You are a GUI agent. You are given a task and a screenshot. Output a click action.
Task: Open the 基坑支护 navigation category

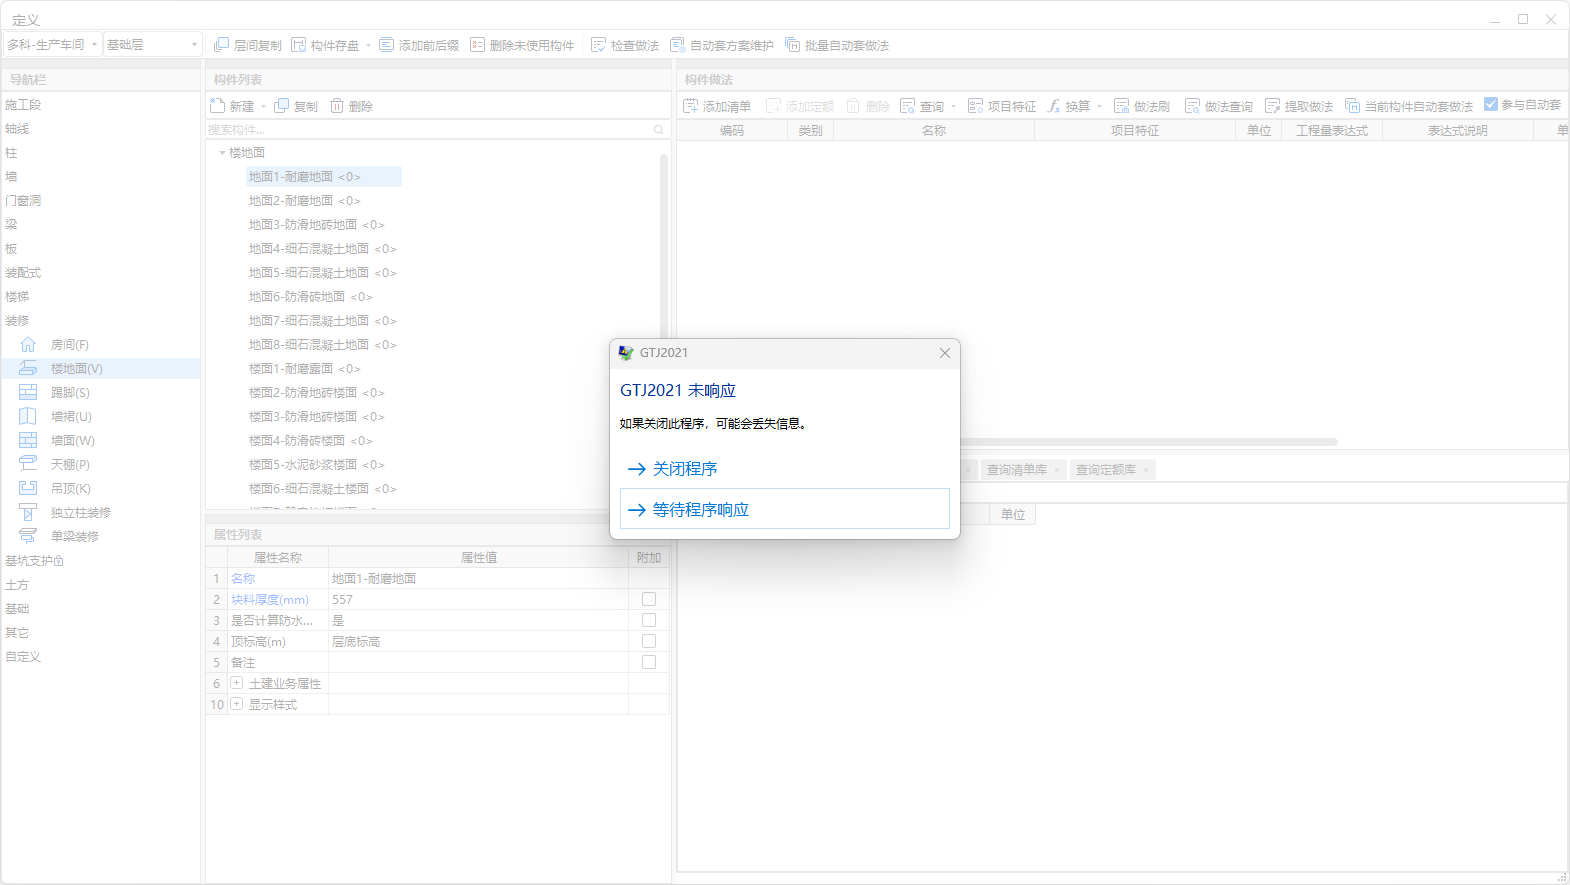point(35,561)
